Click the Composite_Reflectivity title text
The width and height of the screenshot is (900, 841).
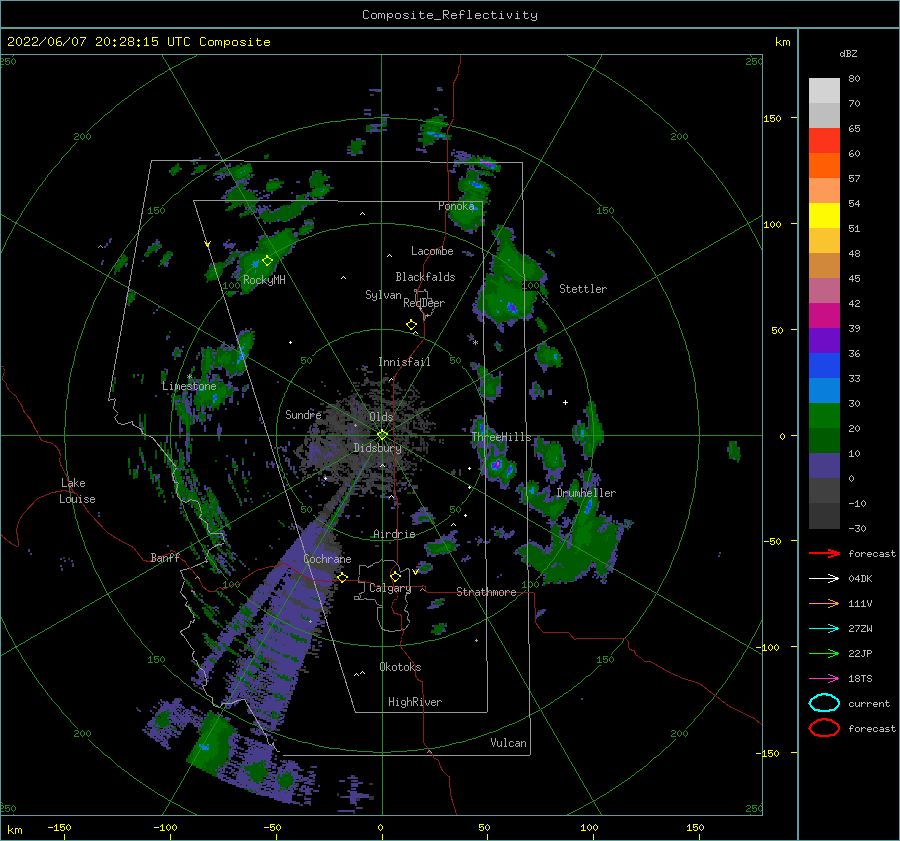point(449,15)
